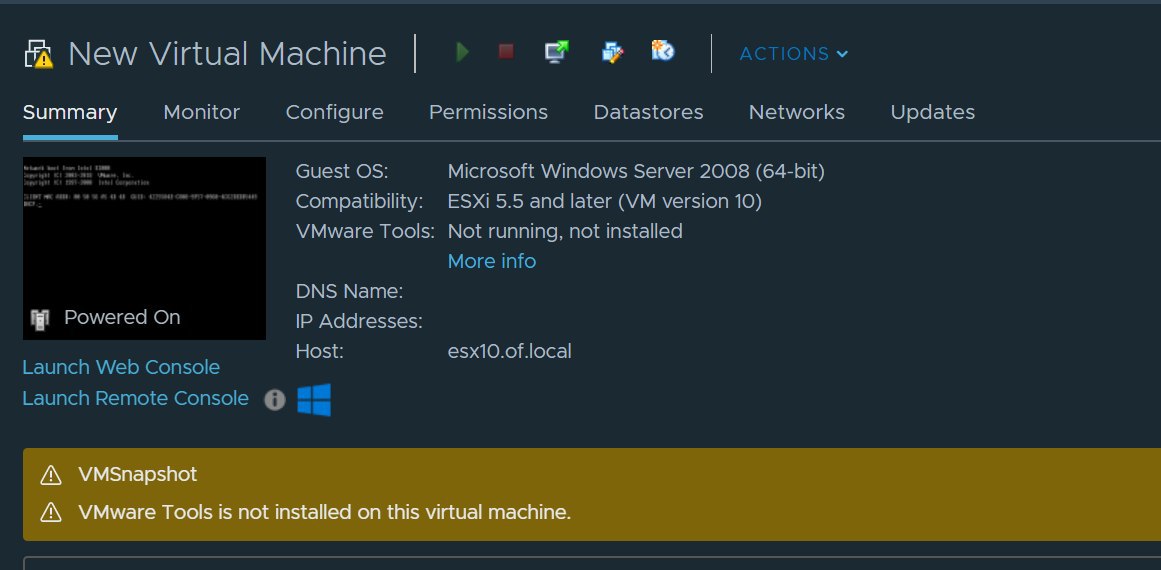The image size is (1161, 570).
Task: Go to the Permissions tab
Action: (489, 113)
